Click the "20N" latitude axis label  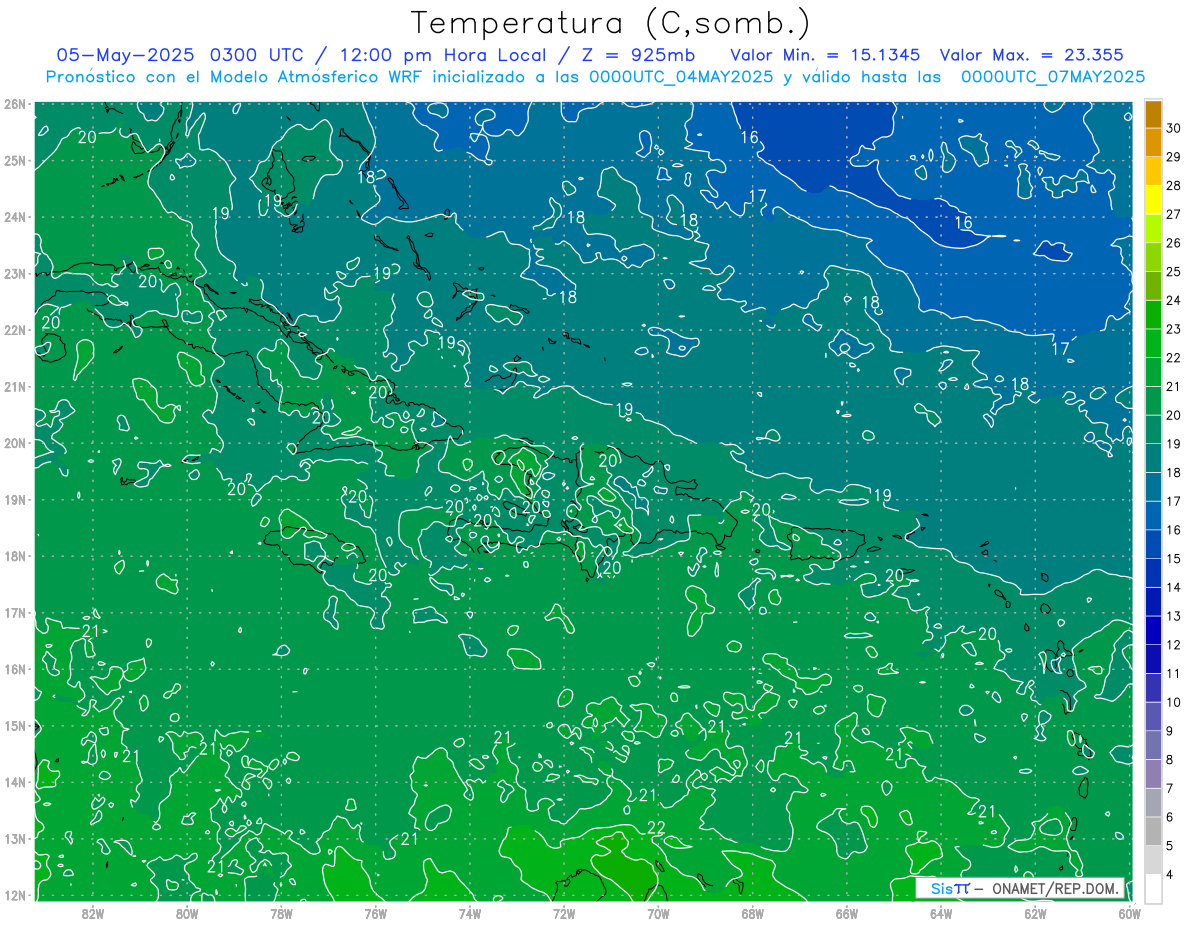tap(15, 443)
